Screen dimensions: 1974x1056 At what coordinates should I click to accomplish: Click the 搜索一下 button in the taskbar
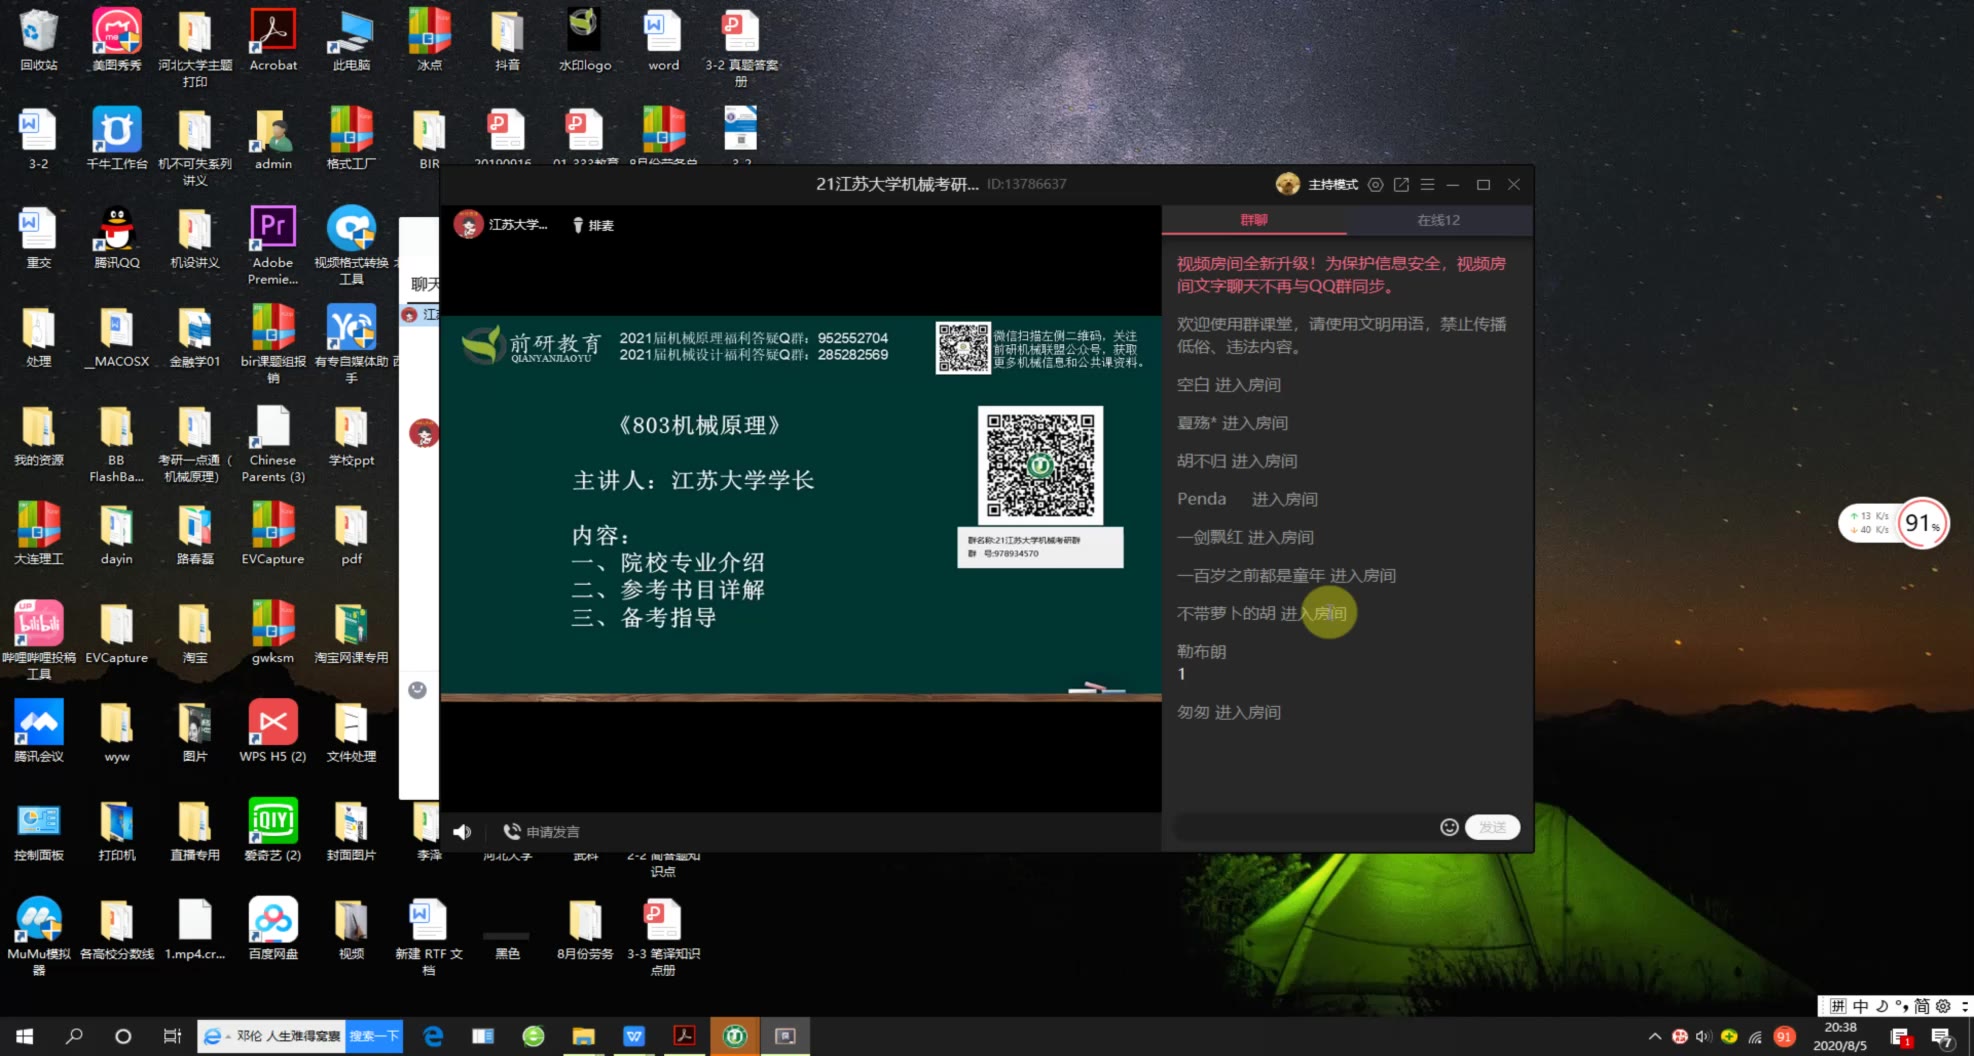click(374, 1036)
